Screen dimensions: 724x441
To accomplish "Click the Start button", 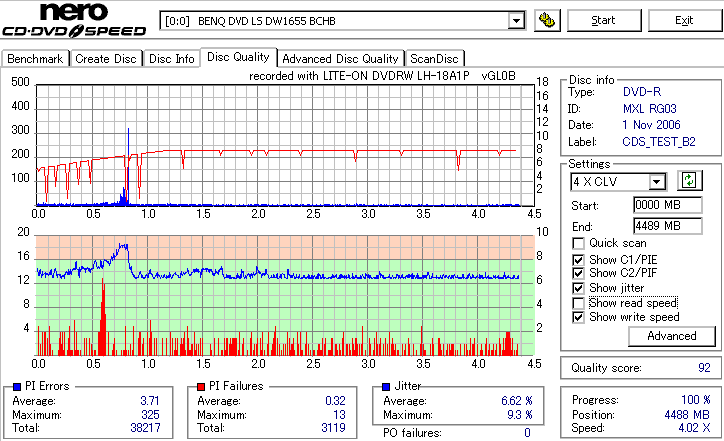I will coord(603,20).
